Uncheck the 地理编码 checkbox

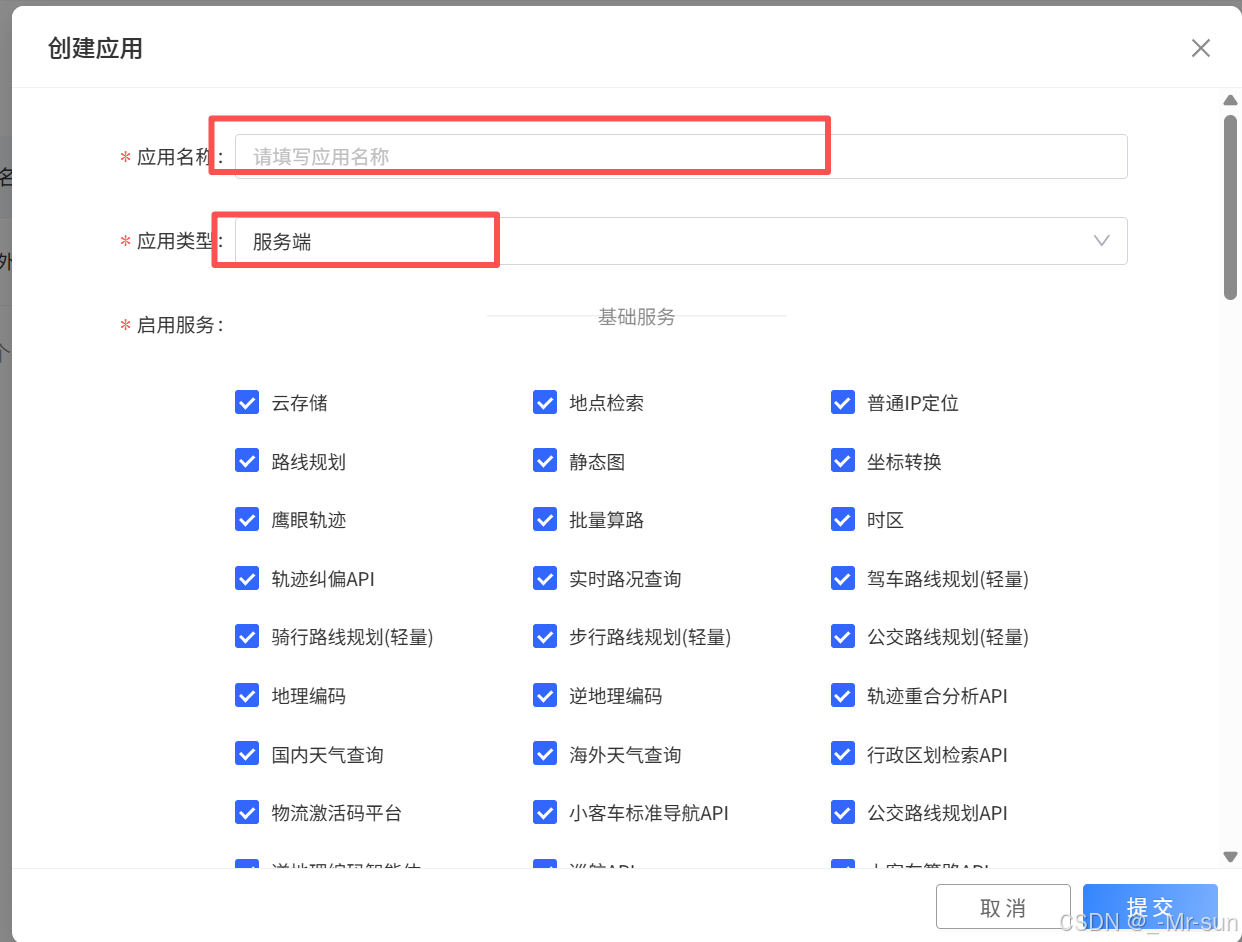click(247, 695)
